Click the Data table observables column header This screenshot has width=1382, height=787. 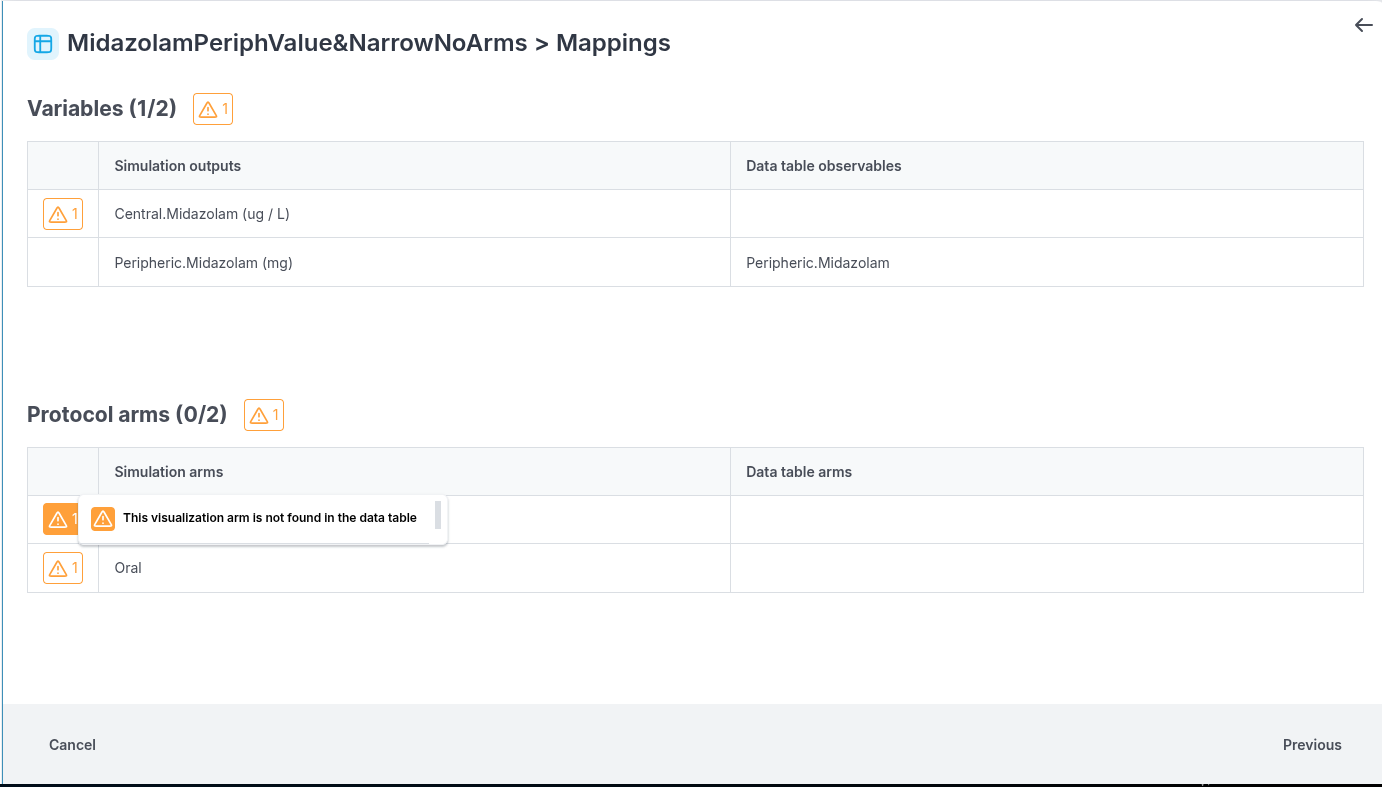pos(823,166)
